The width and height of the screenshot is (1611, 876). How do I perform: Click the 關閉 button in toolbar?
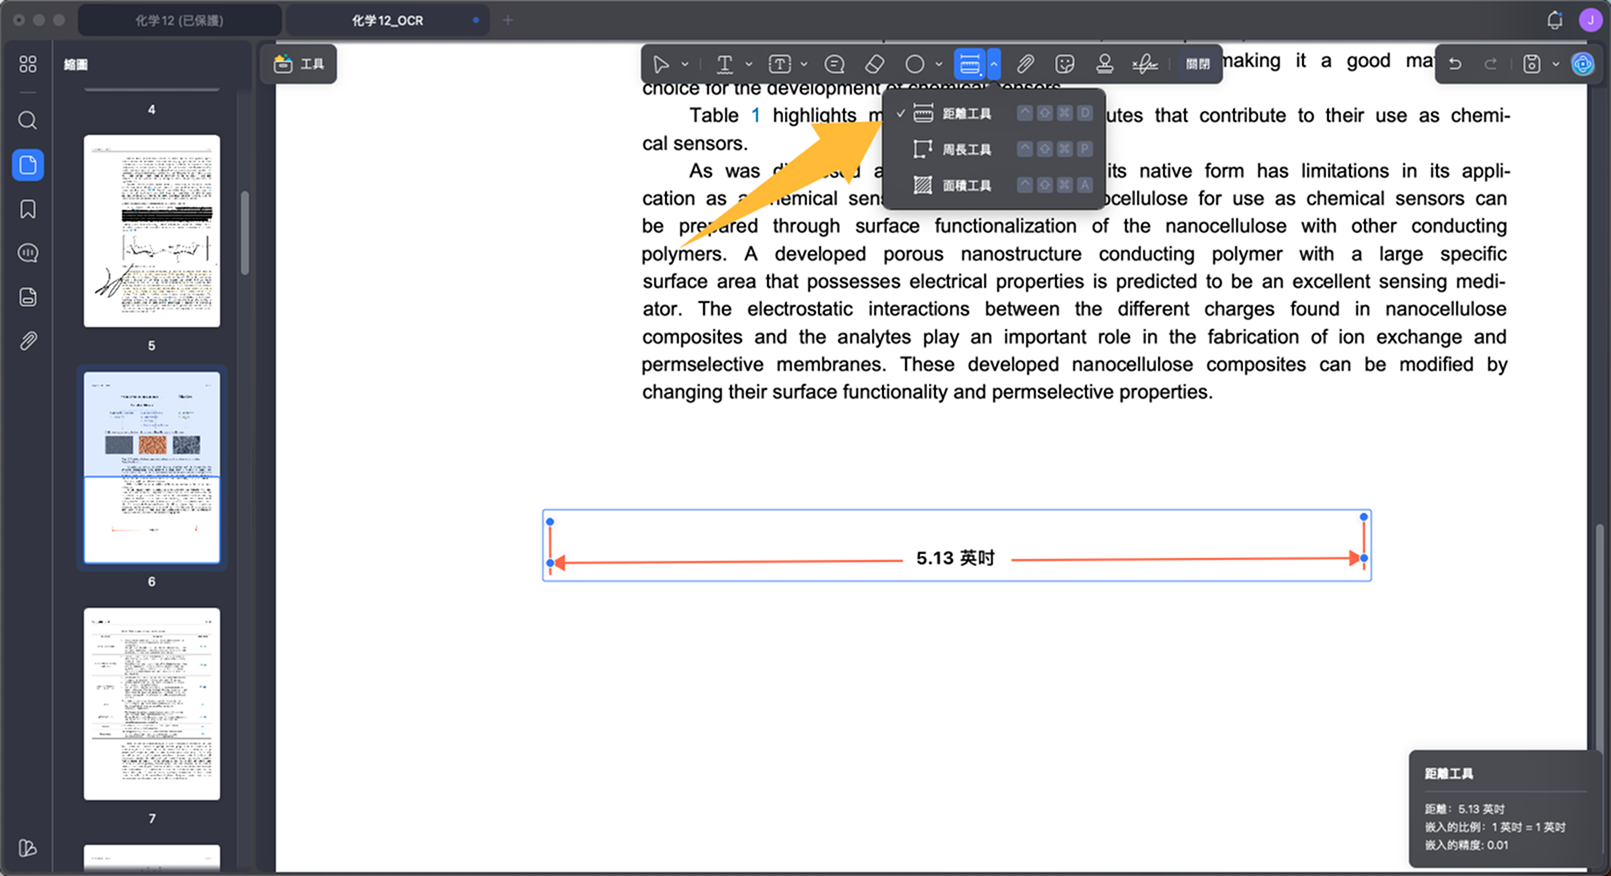coord(1197,64)
